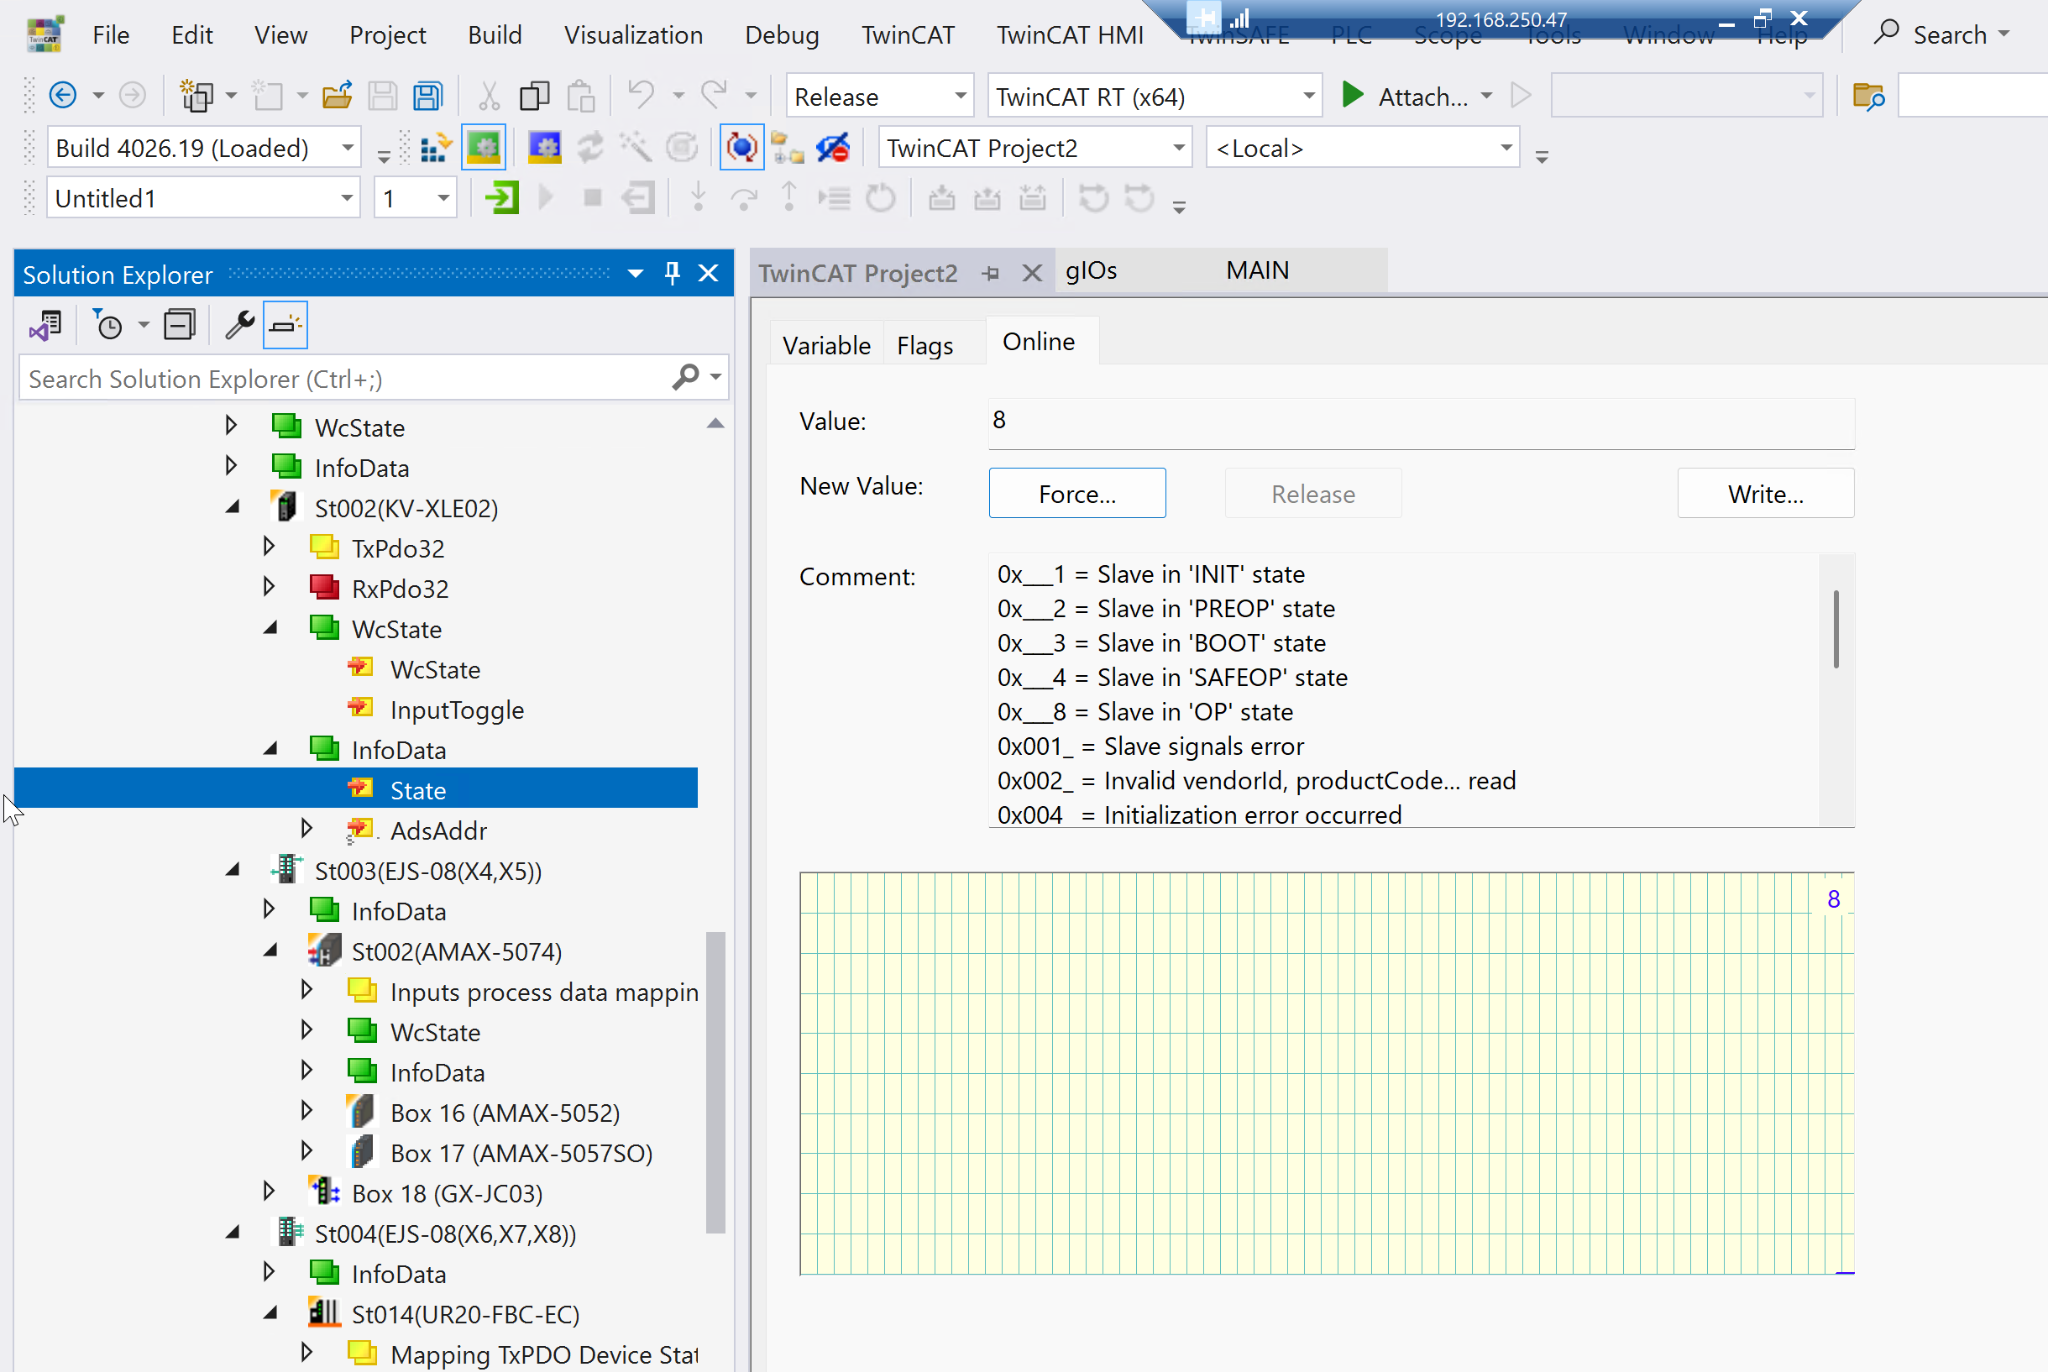Click the Force... button
Screen dimensions: 2048x1372
(x=1076, y=494)
